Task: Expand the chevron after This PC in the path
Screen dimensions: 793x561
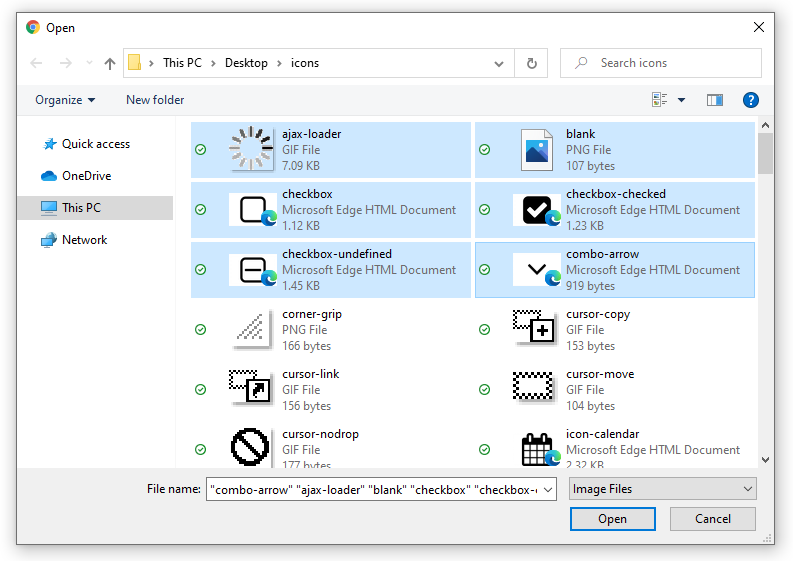Action: (x=213, y=63)
